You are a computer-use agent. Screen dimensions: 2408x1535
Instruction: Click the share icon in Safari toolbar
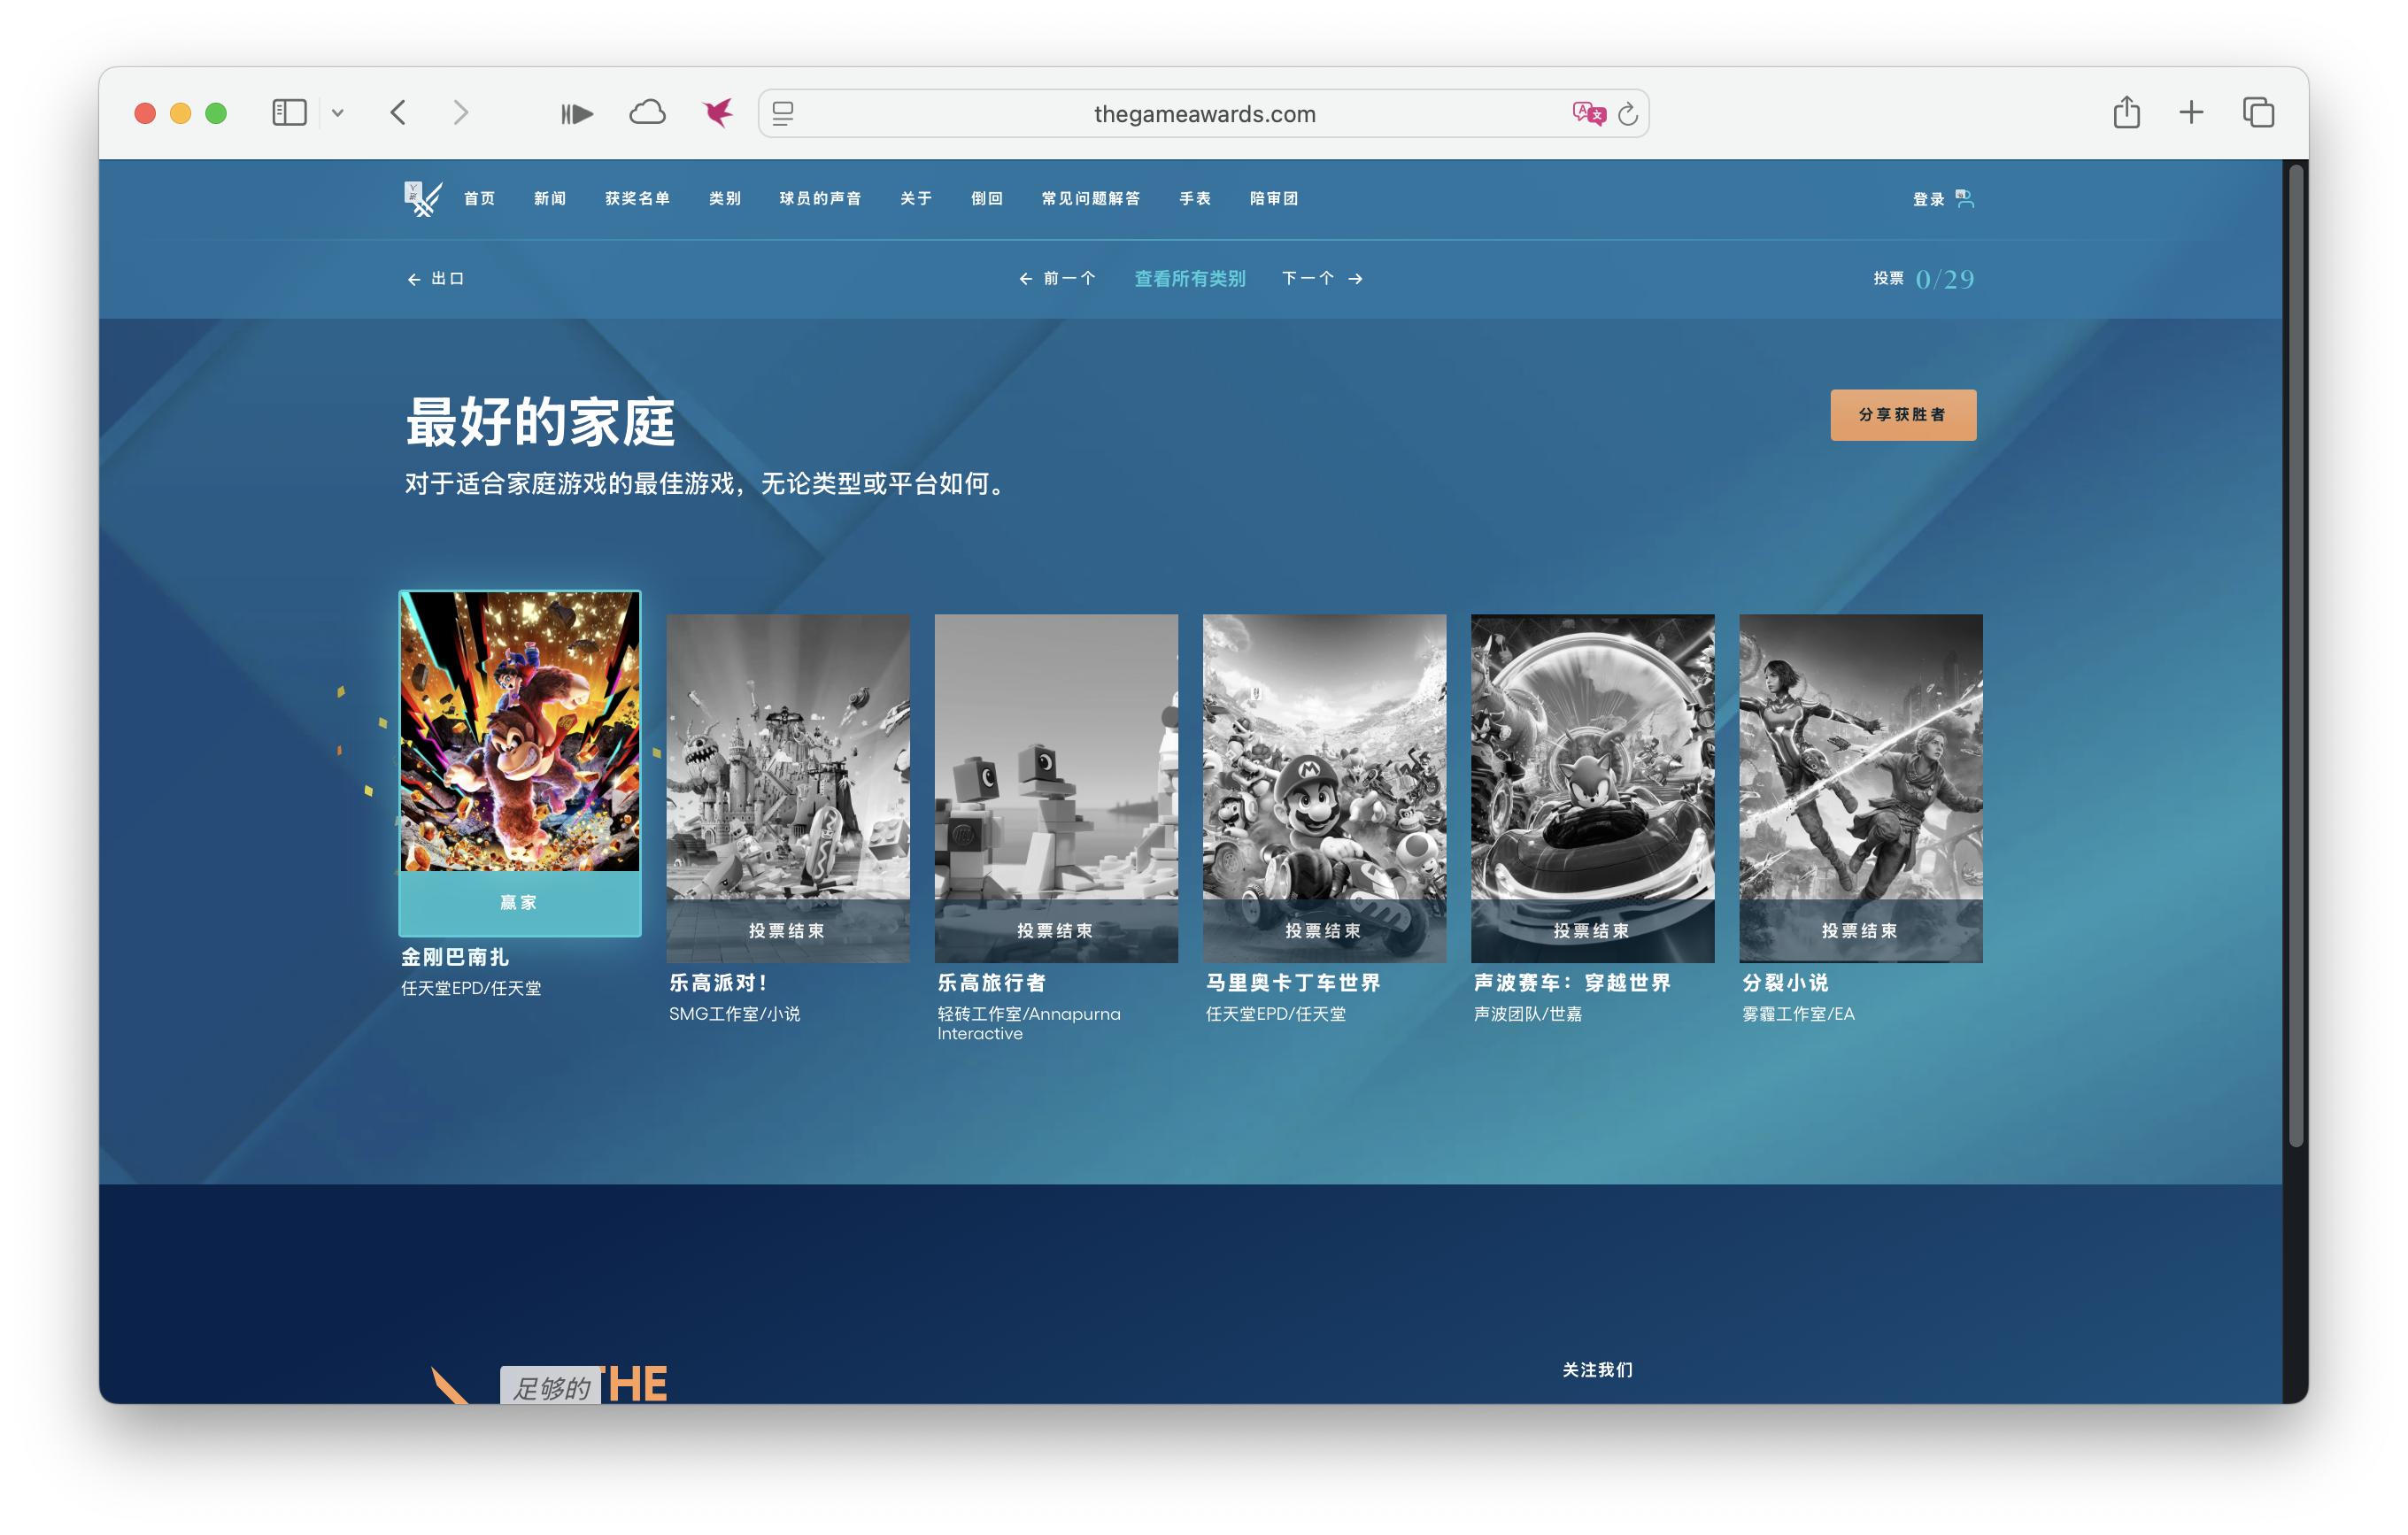click(x=2126, y=112)
